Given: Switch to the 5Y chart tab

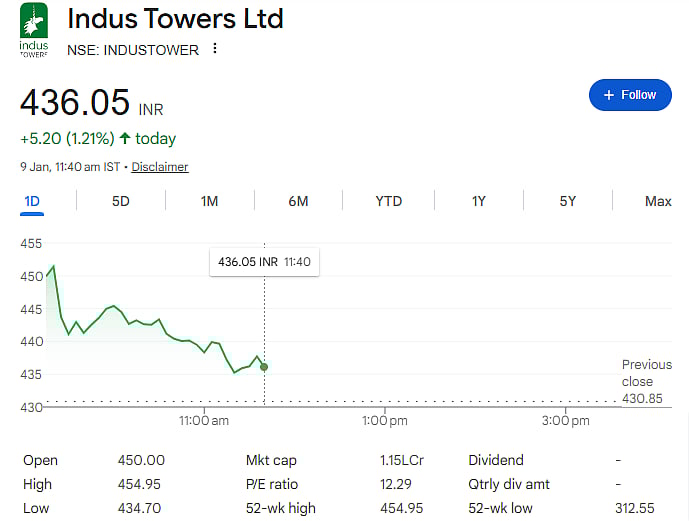Looking at the screenshot, I should (x=568, y=201).
